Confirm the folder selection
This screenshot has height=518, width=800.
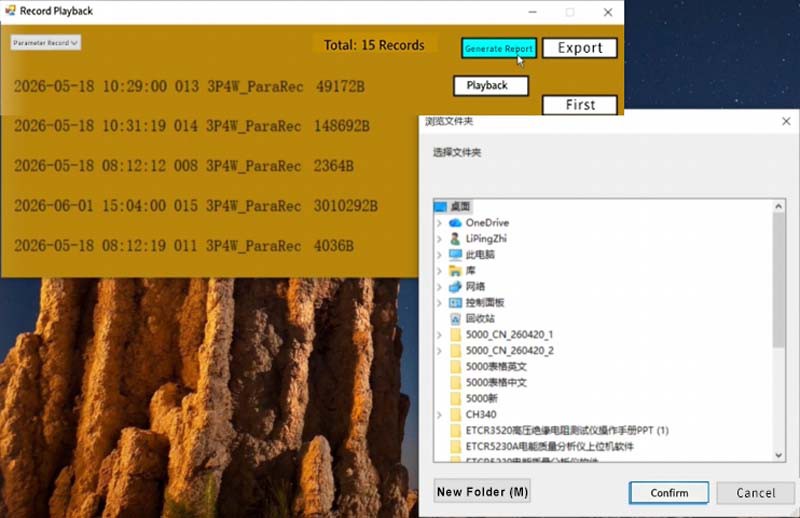tap(669, 492)
